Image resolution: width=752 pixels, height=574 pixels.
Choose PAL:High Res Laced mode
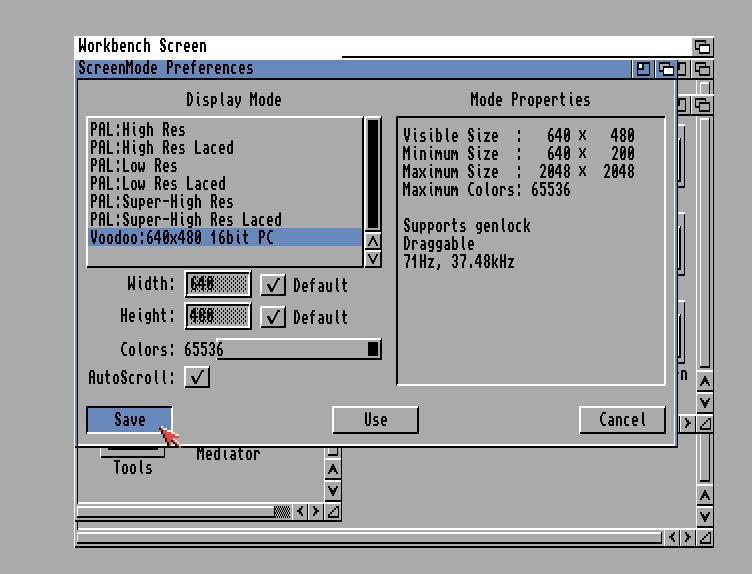pyautogui.click(x=162, y=147)
